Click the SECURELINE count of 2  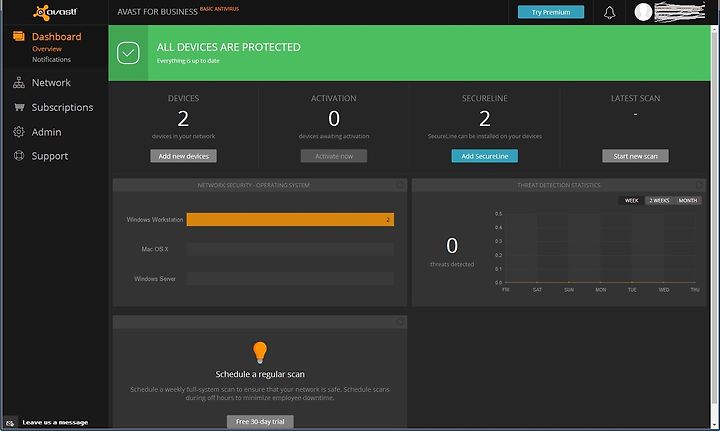coord(484,119)
